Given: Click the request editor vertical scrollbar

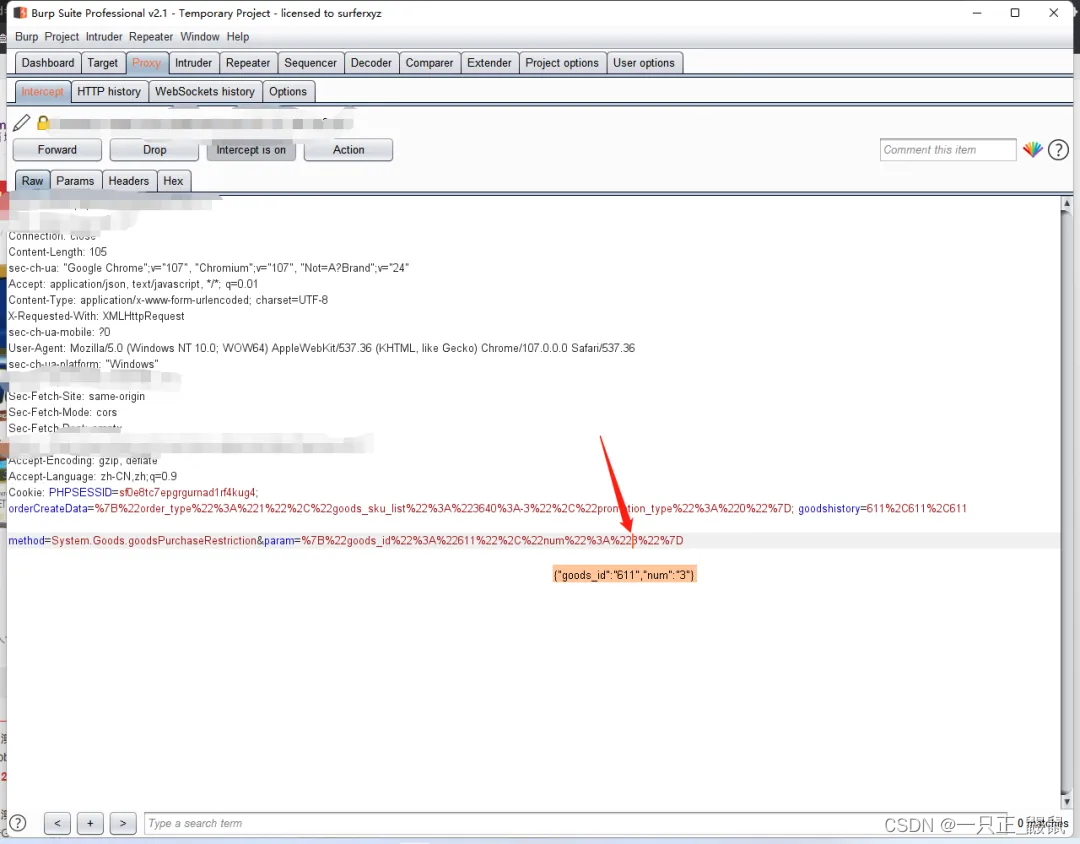Looking at the screenshot, I should (x=1066, y=502).
